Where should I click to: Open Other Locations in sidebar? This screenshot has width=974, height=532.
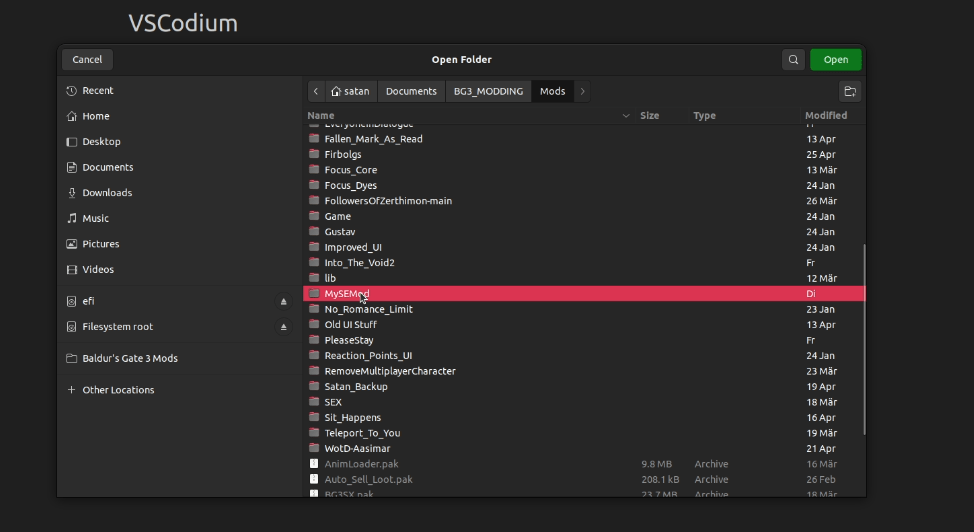click(x=180, y=390)
